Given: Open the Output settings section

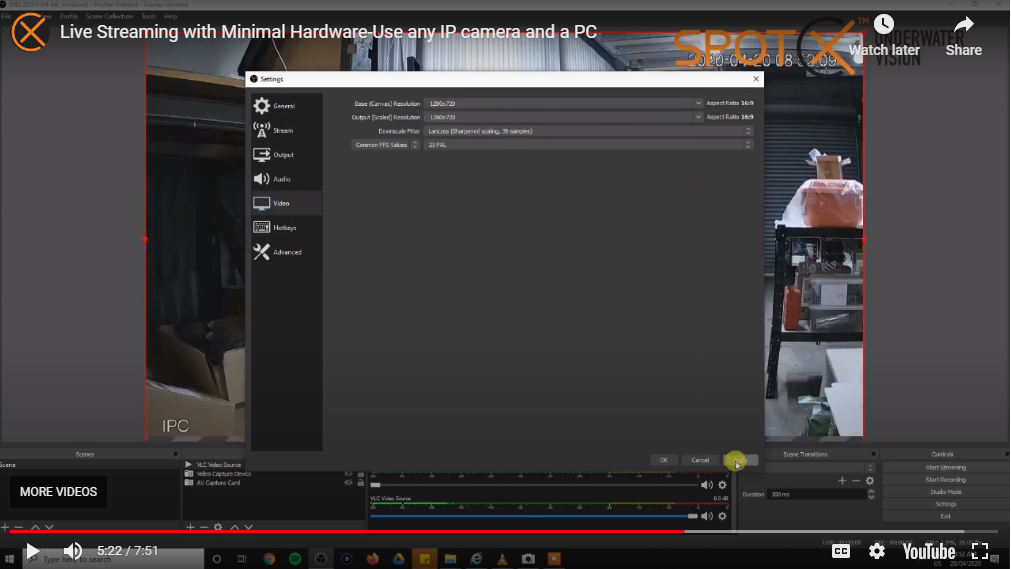Looking at the screenshot, I should [286, 155].
